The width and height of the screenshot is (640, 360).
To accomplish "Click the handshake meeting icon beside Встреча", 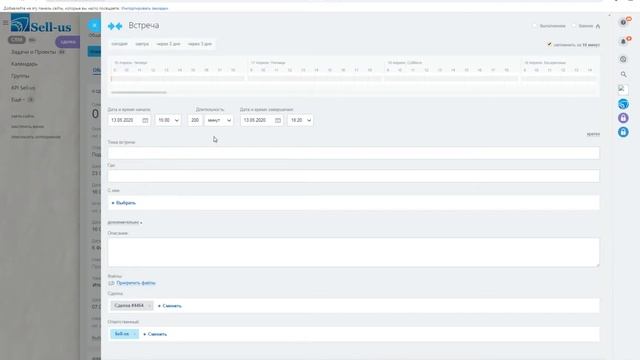I will [x=115, y=26].
